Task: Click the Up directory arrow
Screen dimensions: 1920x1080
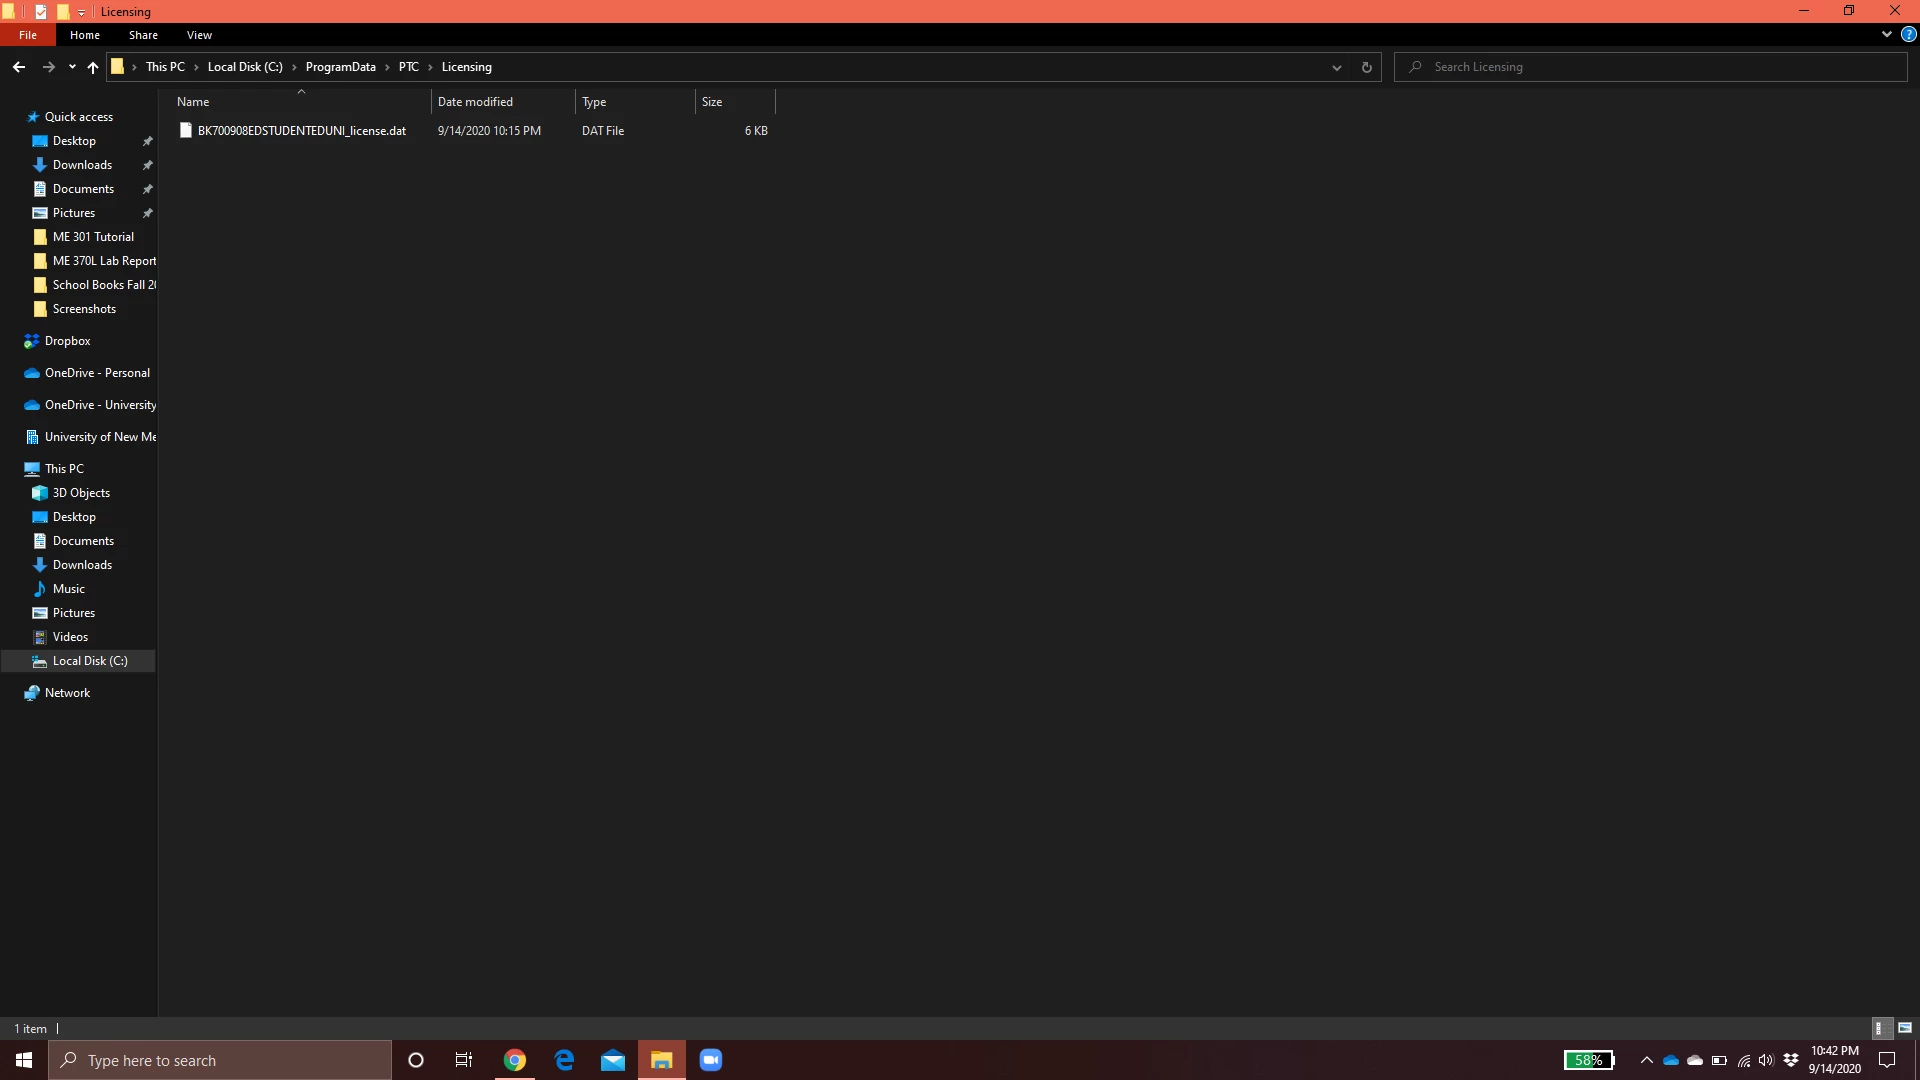Action: [x=93, y=67]
